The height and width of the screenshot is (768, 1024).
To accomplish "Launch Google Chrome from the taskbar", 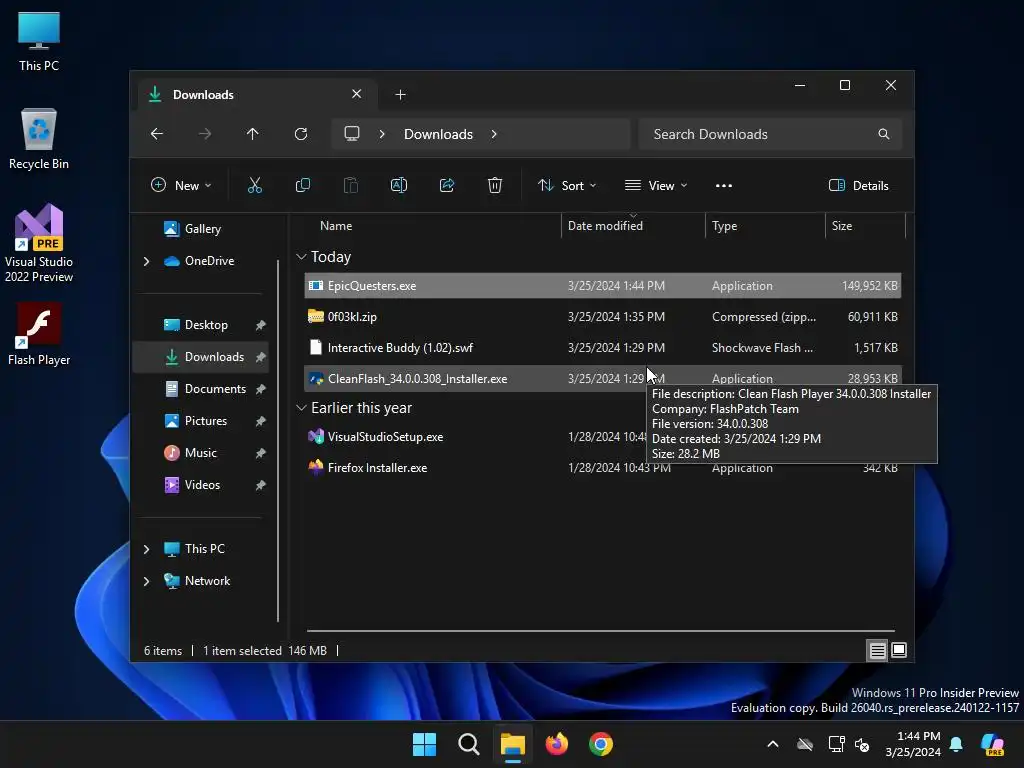I will (x=601, y=744).
